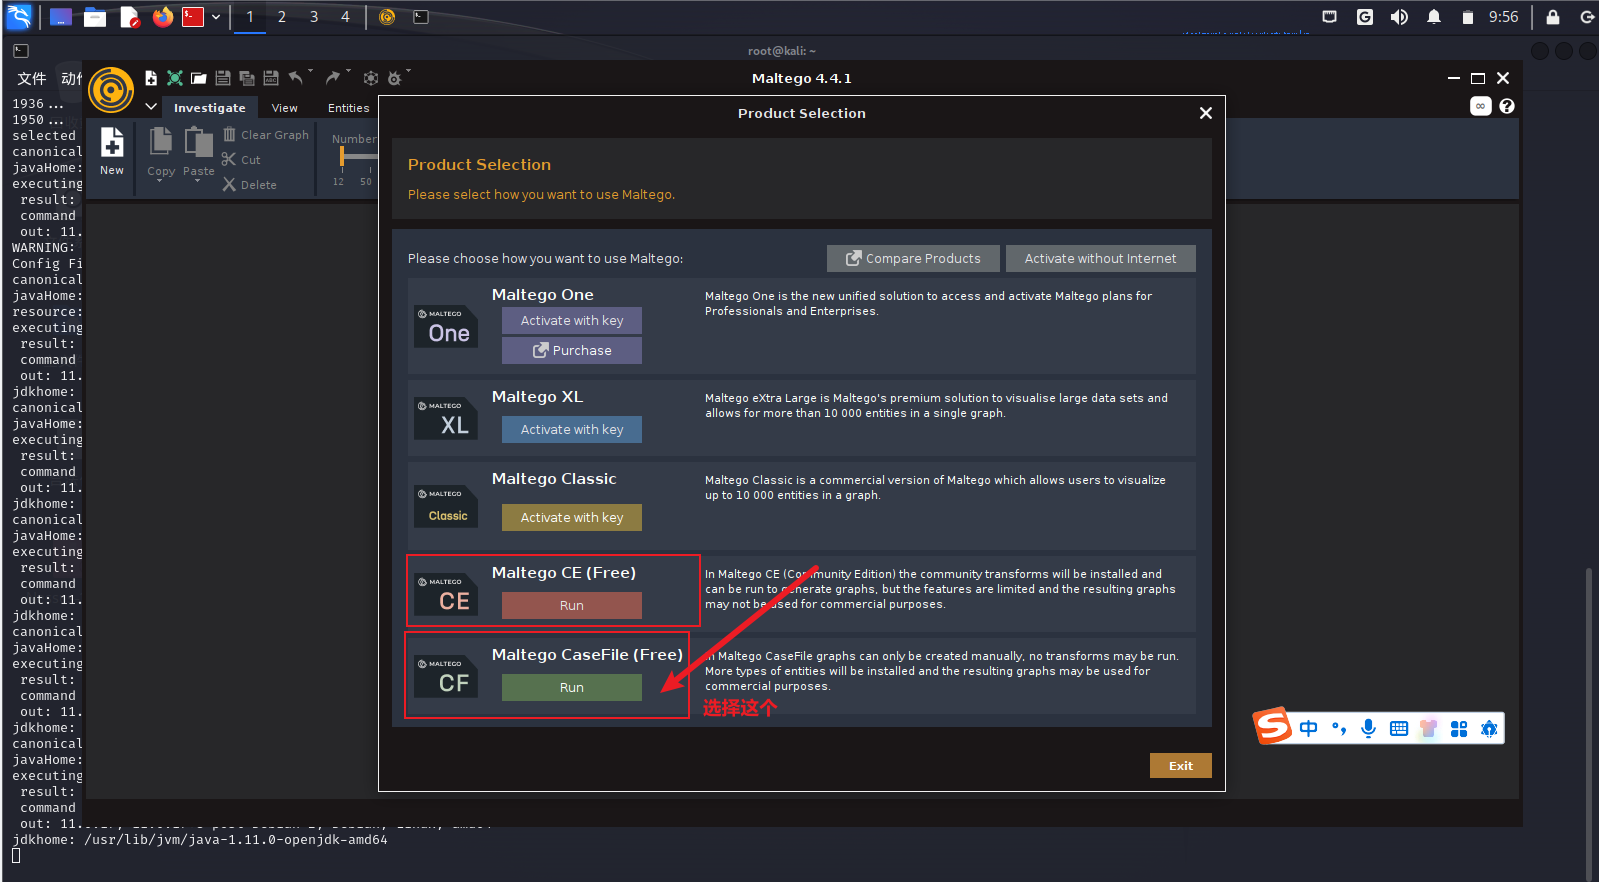Click the microphone icon on Sogou input bar
The height and width of the screenshot is (882, 1599).
(x=1369, y=729)
